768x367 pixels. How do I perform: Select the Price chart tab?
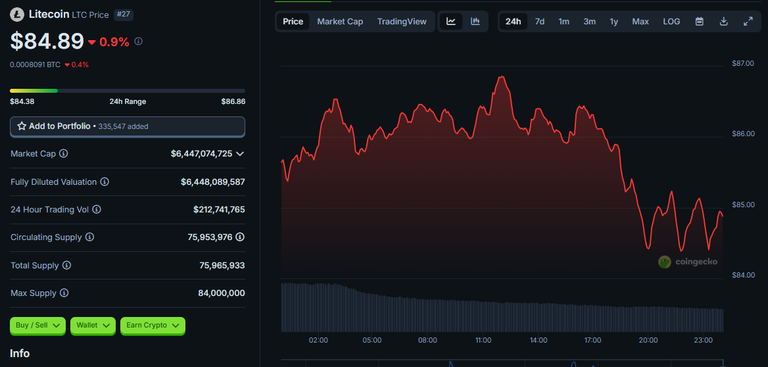click(293, 22)
